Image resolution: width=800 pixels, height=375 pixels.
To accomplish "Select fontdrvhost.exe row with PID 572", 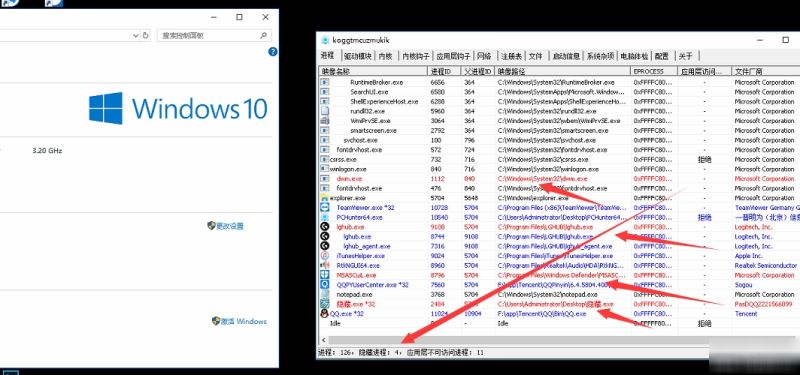I will click(x=559, y=149).
